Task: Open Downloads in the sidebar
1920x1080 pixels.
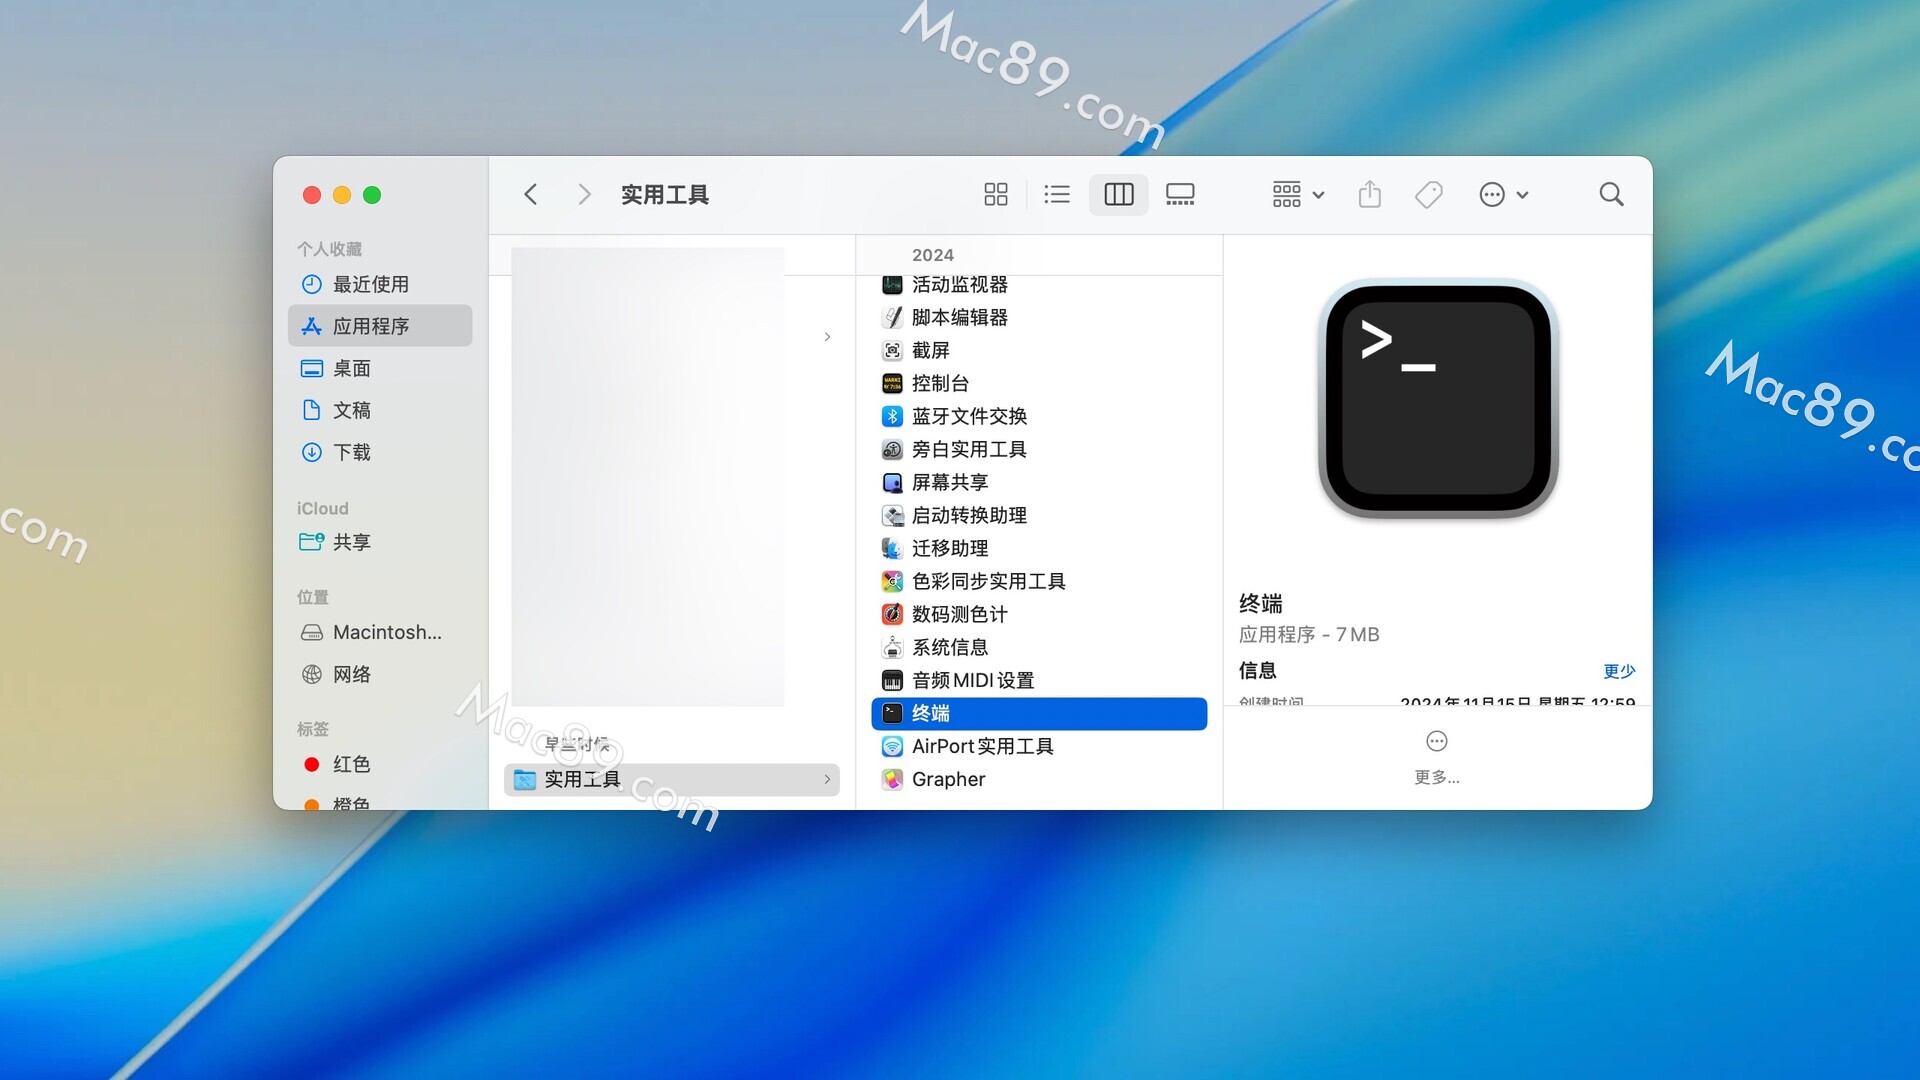Action: pos(351,452)
